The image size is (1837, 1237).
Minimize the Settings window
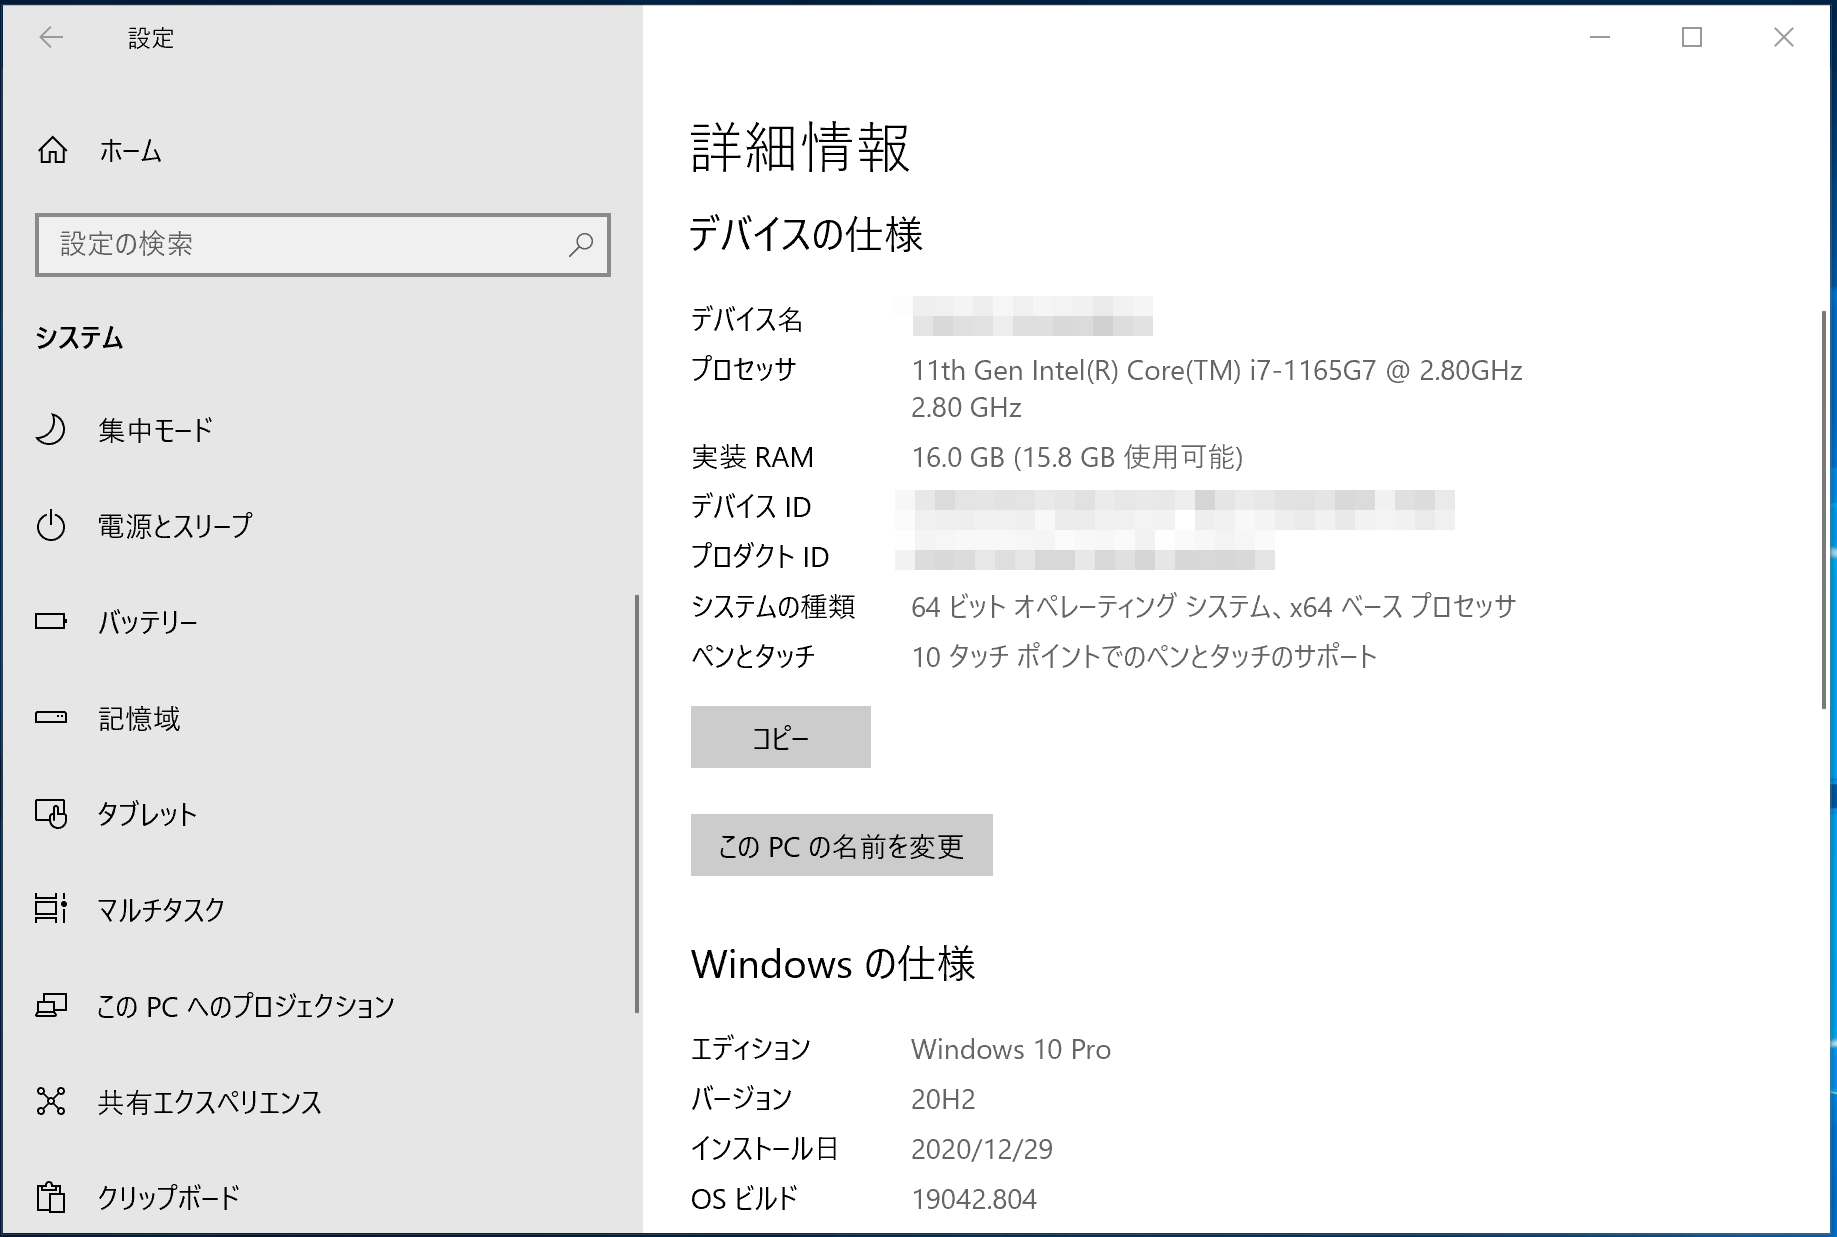1600,38
